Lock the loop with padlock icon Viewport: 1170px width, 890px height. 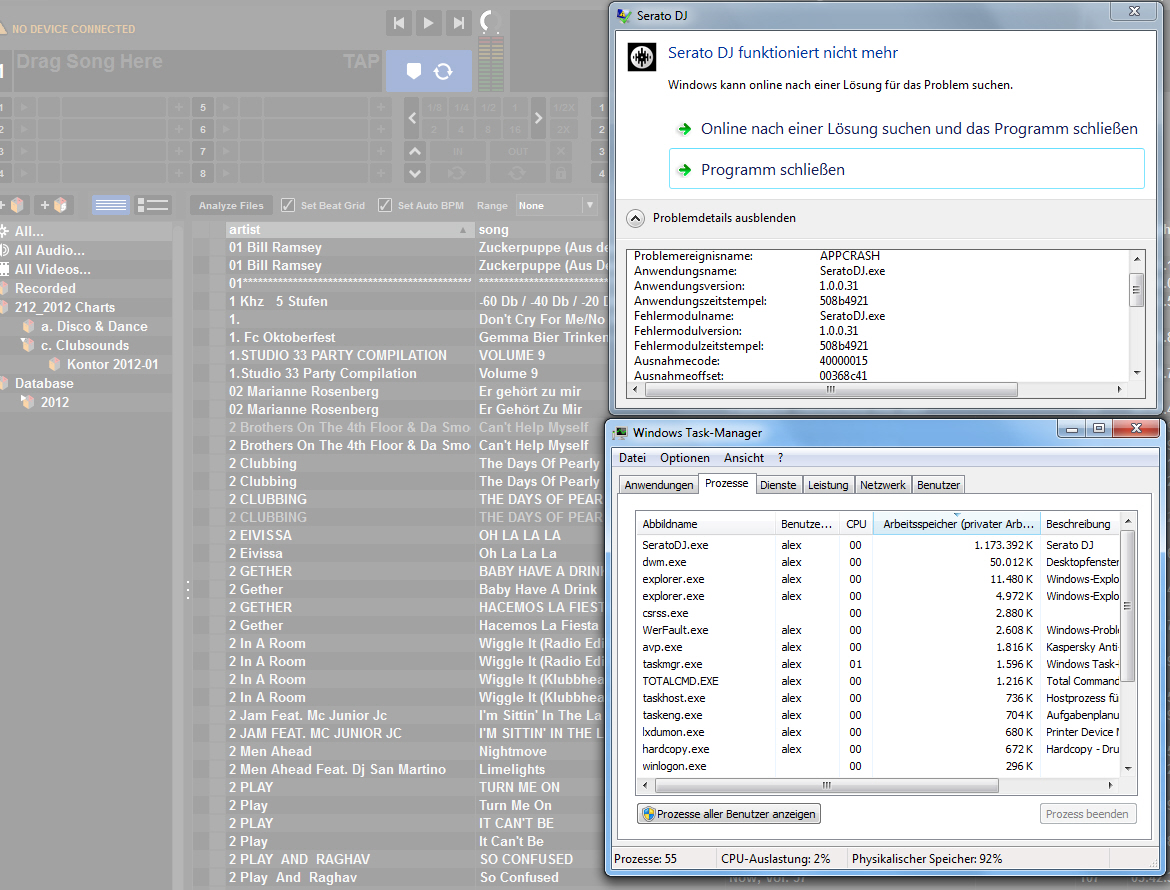click(560, 173)
